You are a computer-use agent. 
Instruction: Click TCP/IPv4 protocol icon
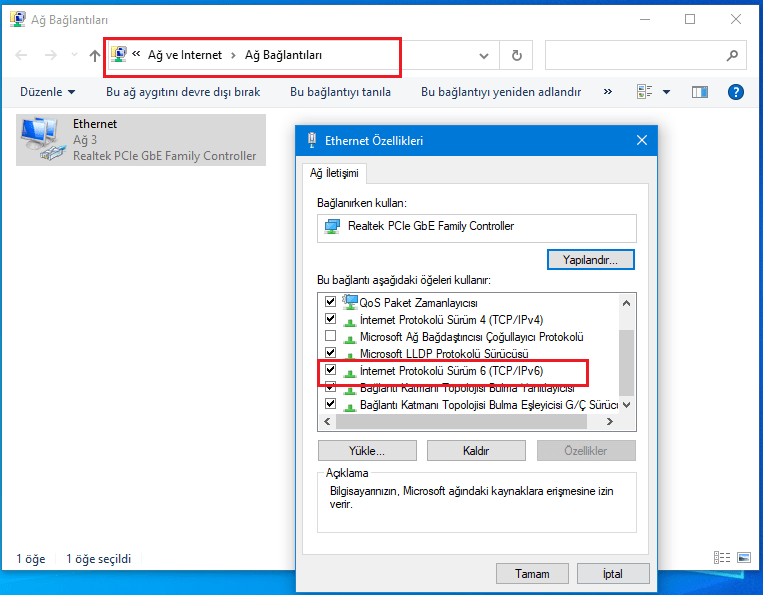(x=349, y=322)
